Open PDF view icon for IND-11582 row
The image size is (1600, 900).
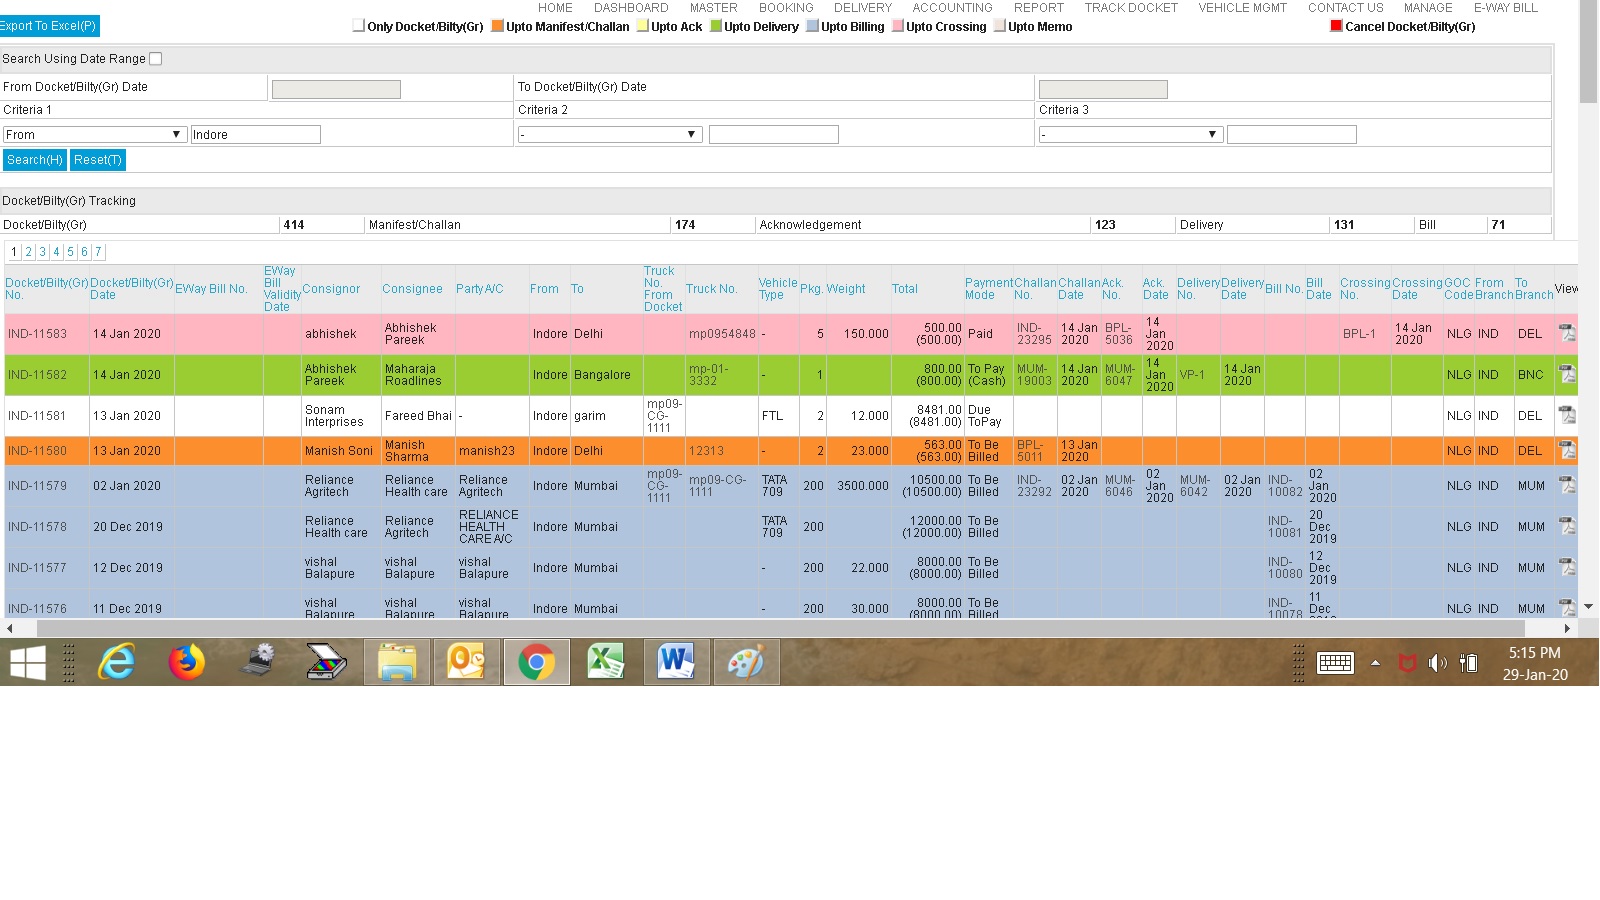click(1567, 374)
